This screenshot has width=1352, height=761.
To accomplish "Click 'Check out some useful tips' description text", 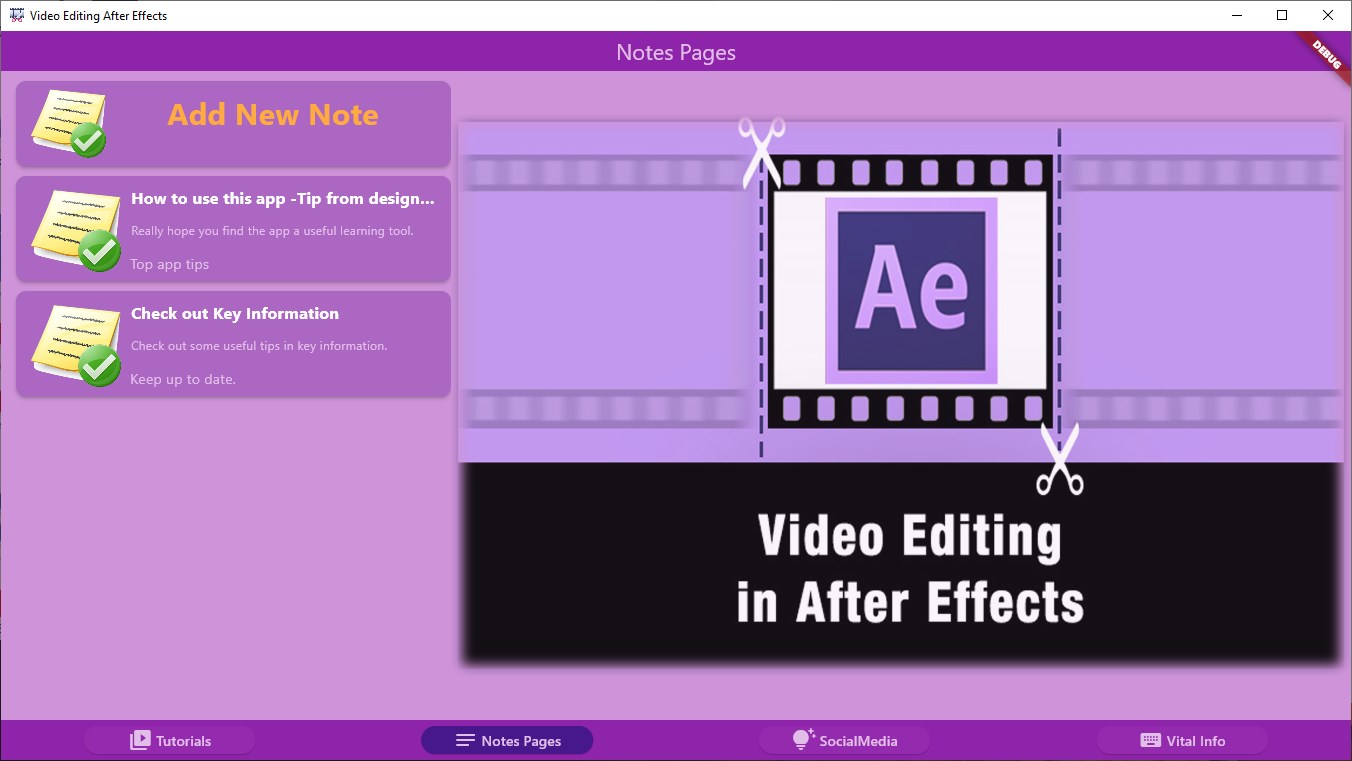I will 259,346.
